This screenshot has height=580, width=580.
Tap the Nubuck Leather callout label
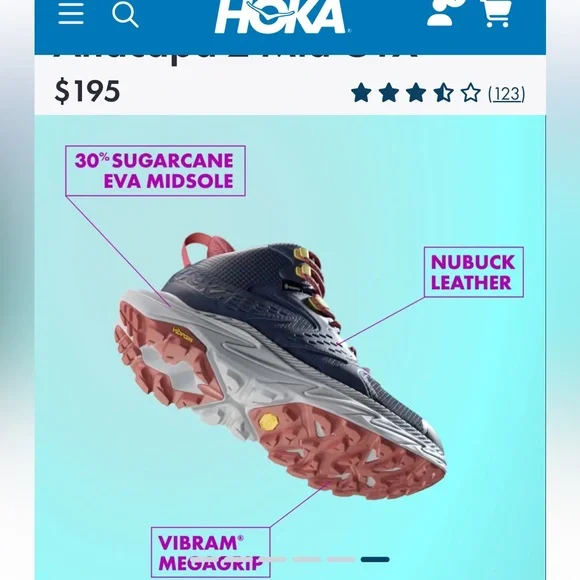tap(473, 272)
